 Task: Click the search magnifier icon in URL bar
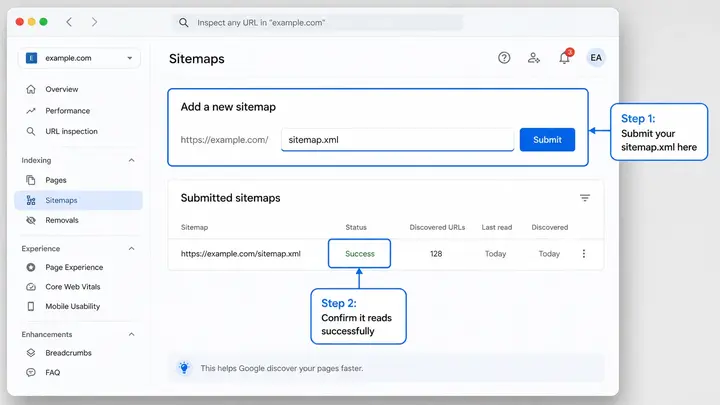pos(183,22)
